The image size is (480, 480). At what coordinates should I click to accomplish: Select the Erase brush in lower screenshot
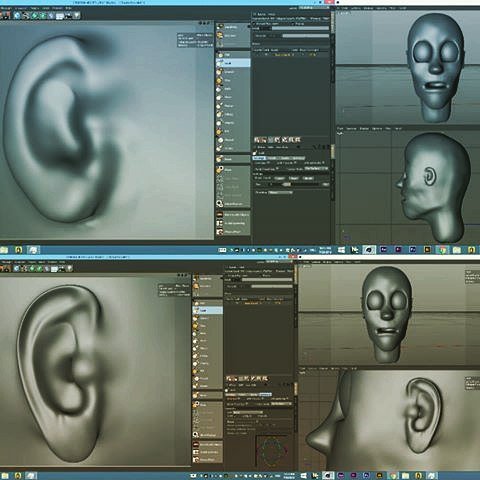[x=207, y=395]
